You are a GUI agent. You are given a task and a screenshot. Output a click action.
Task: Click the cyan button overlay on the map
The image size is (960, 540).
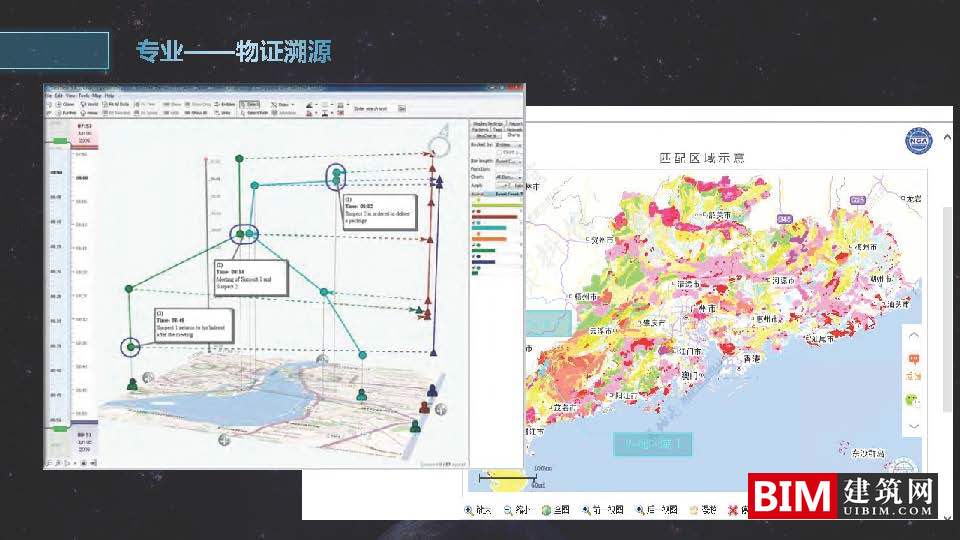652,443
